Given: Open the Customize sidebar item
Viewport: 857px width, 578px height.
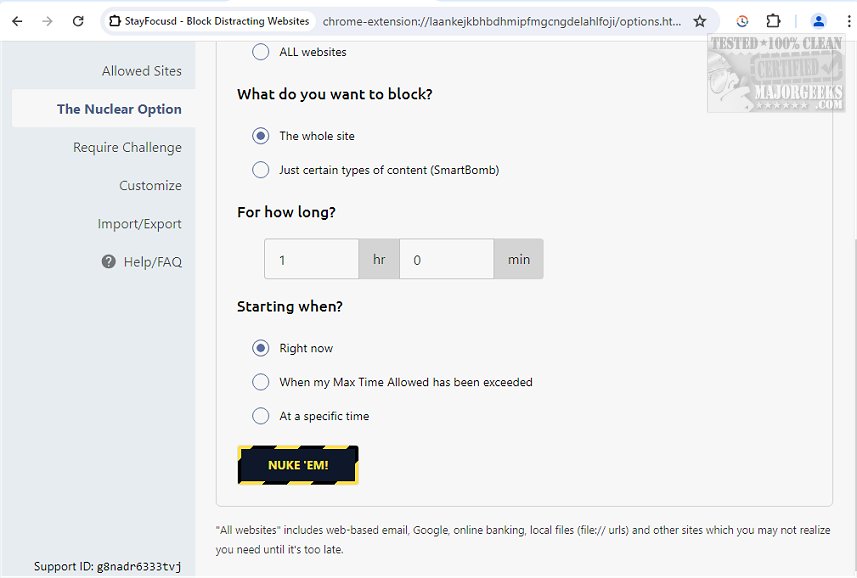Looking at the screenshot, I should pos(150,186).
